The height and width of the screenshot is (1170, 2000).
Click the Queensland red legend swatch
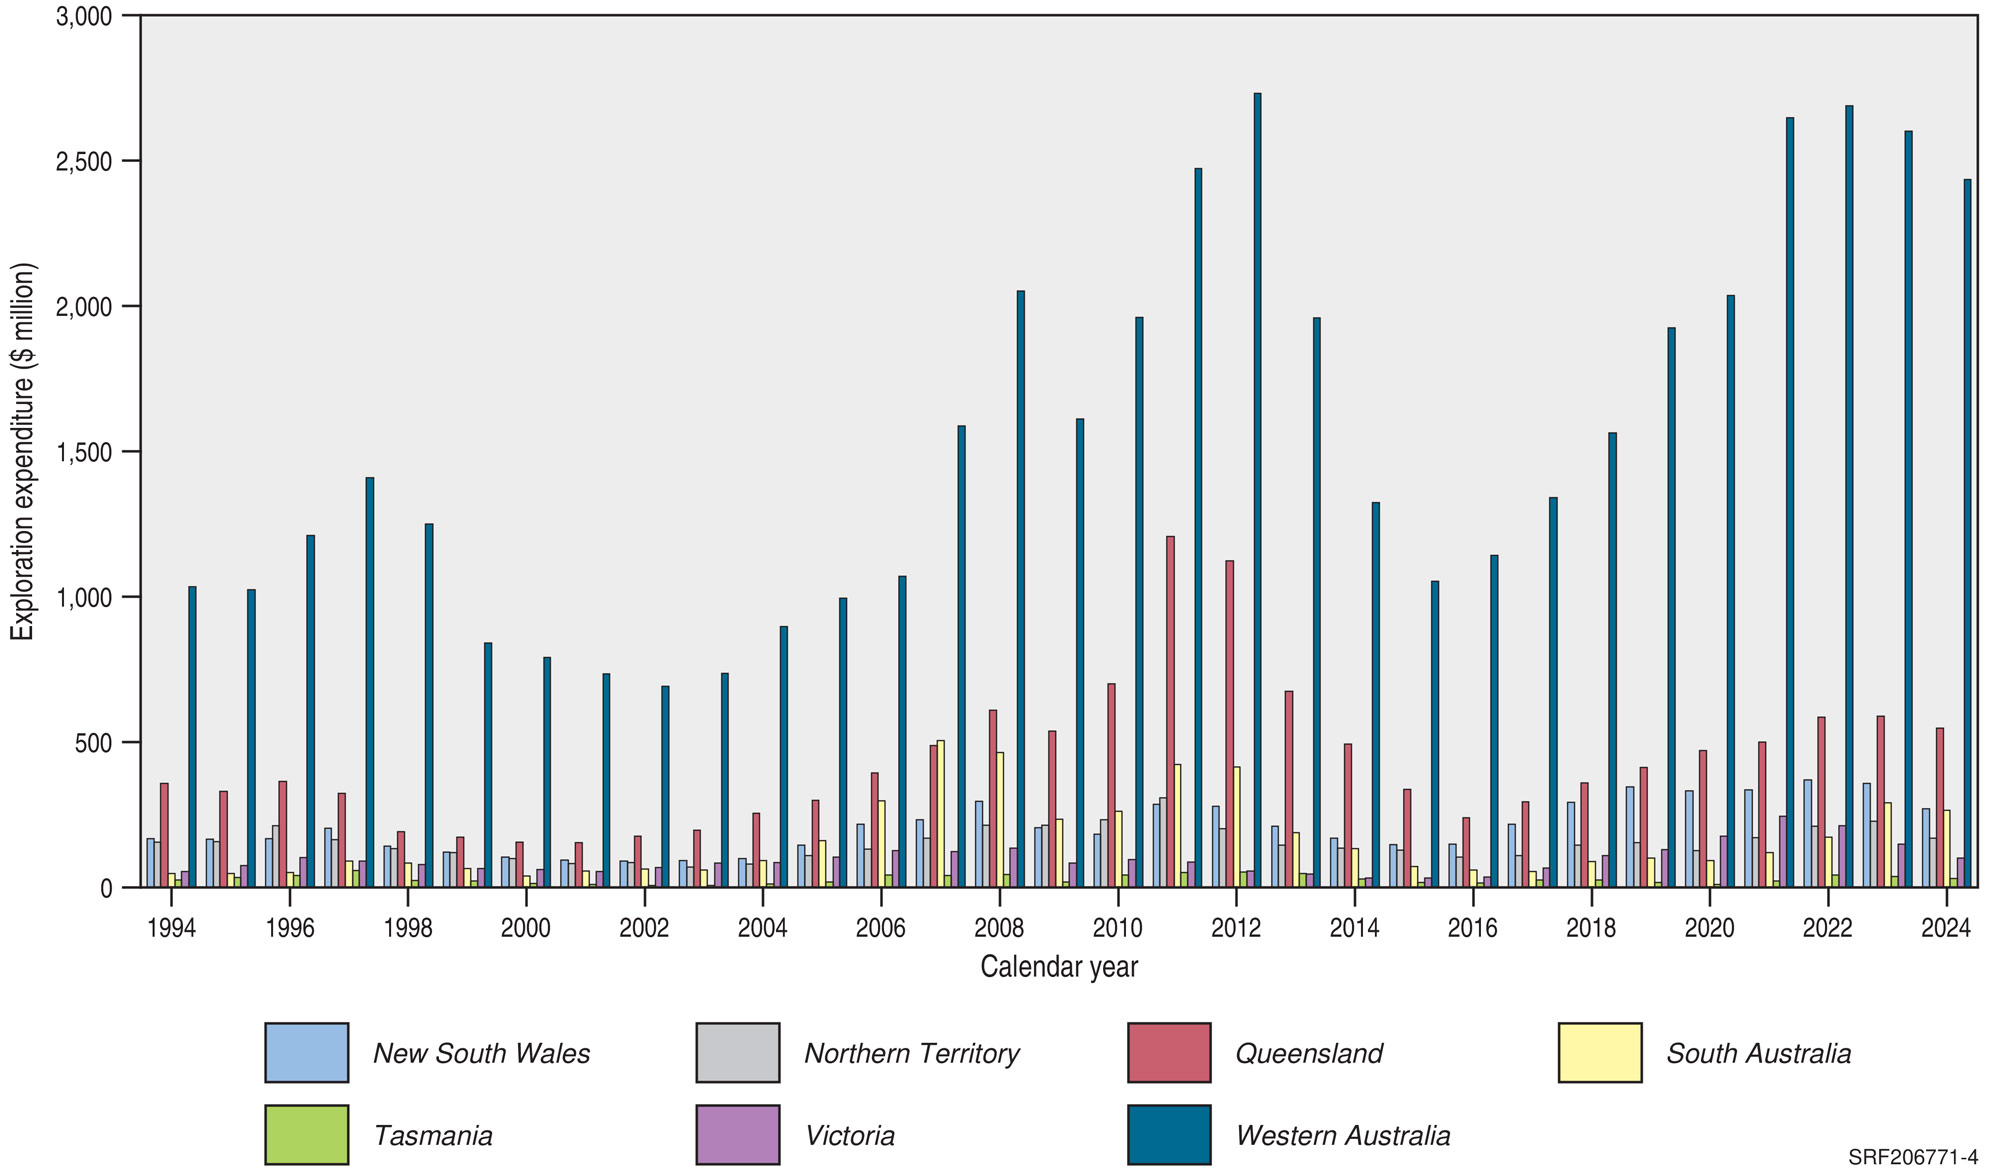tap(1168, 1052)
